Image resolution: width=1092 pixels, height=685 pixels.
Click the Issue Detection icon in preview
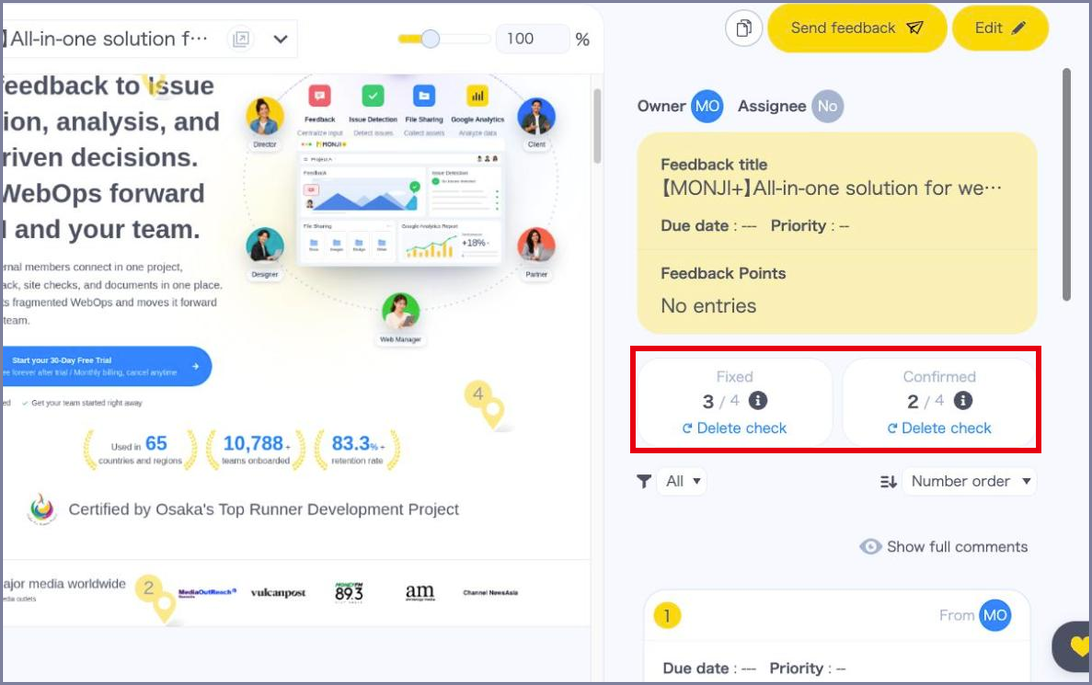pos(373,95)
